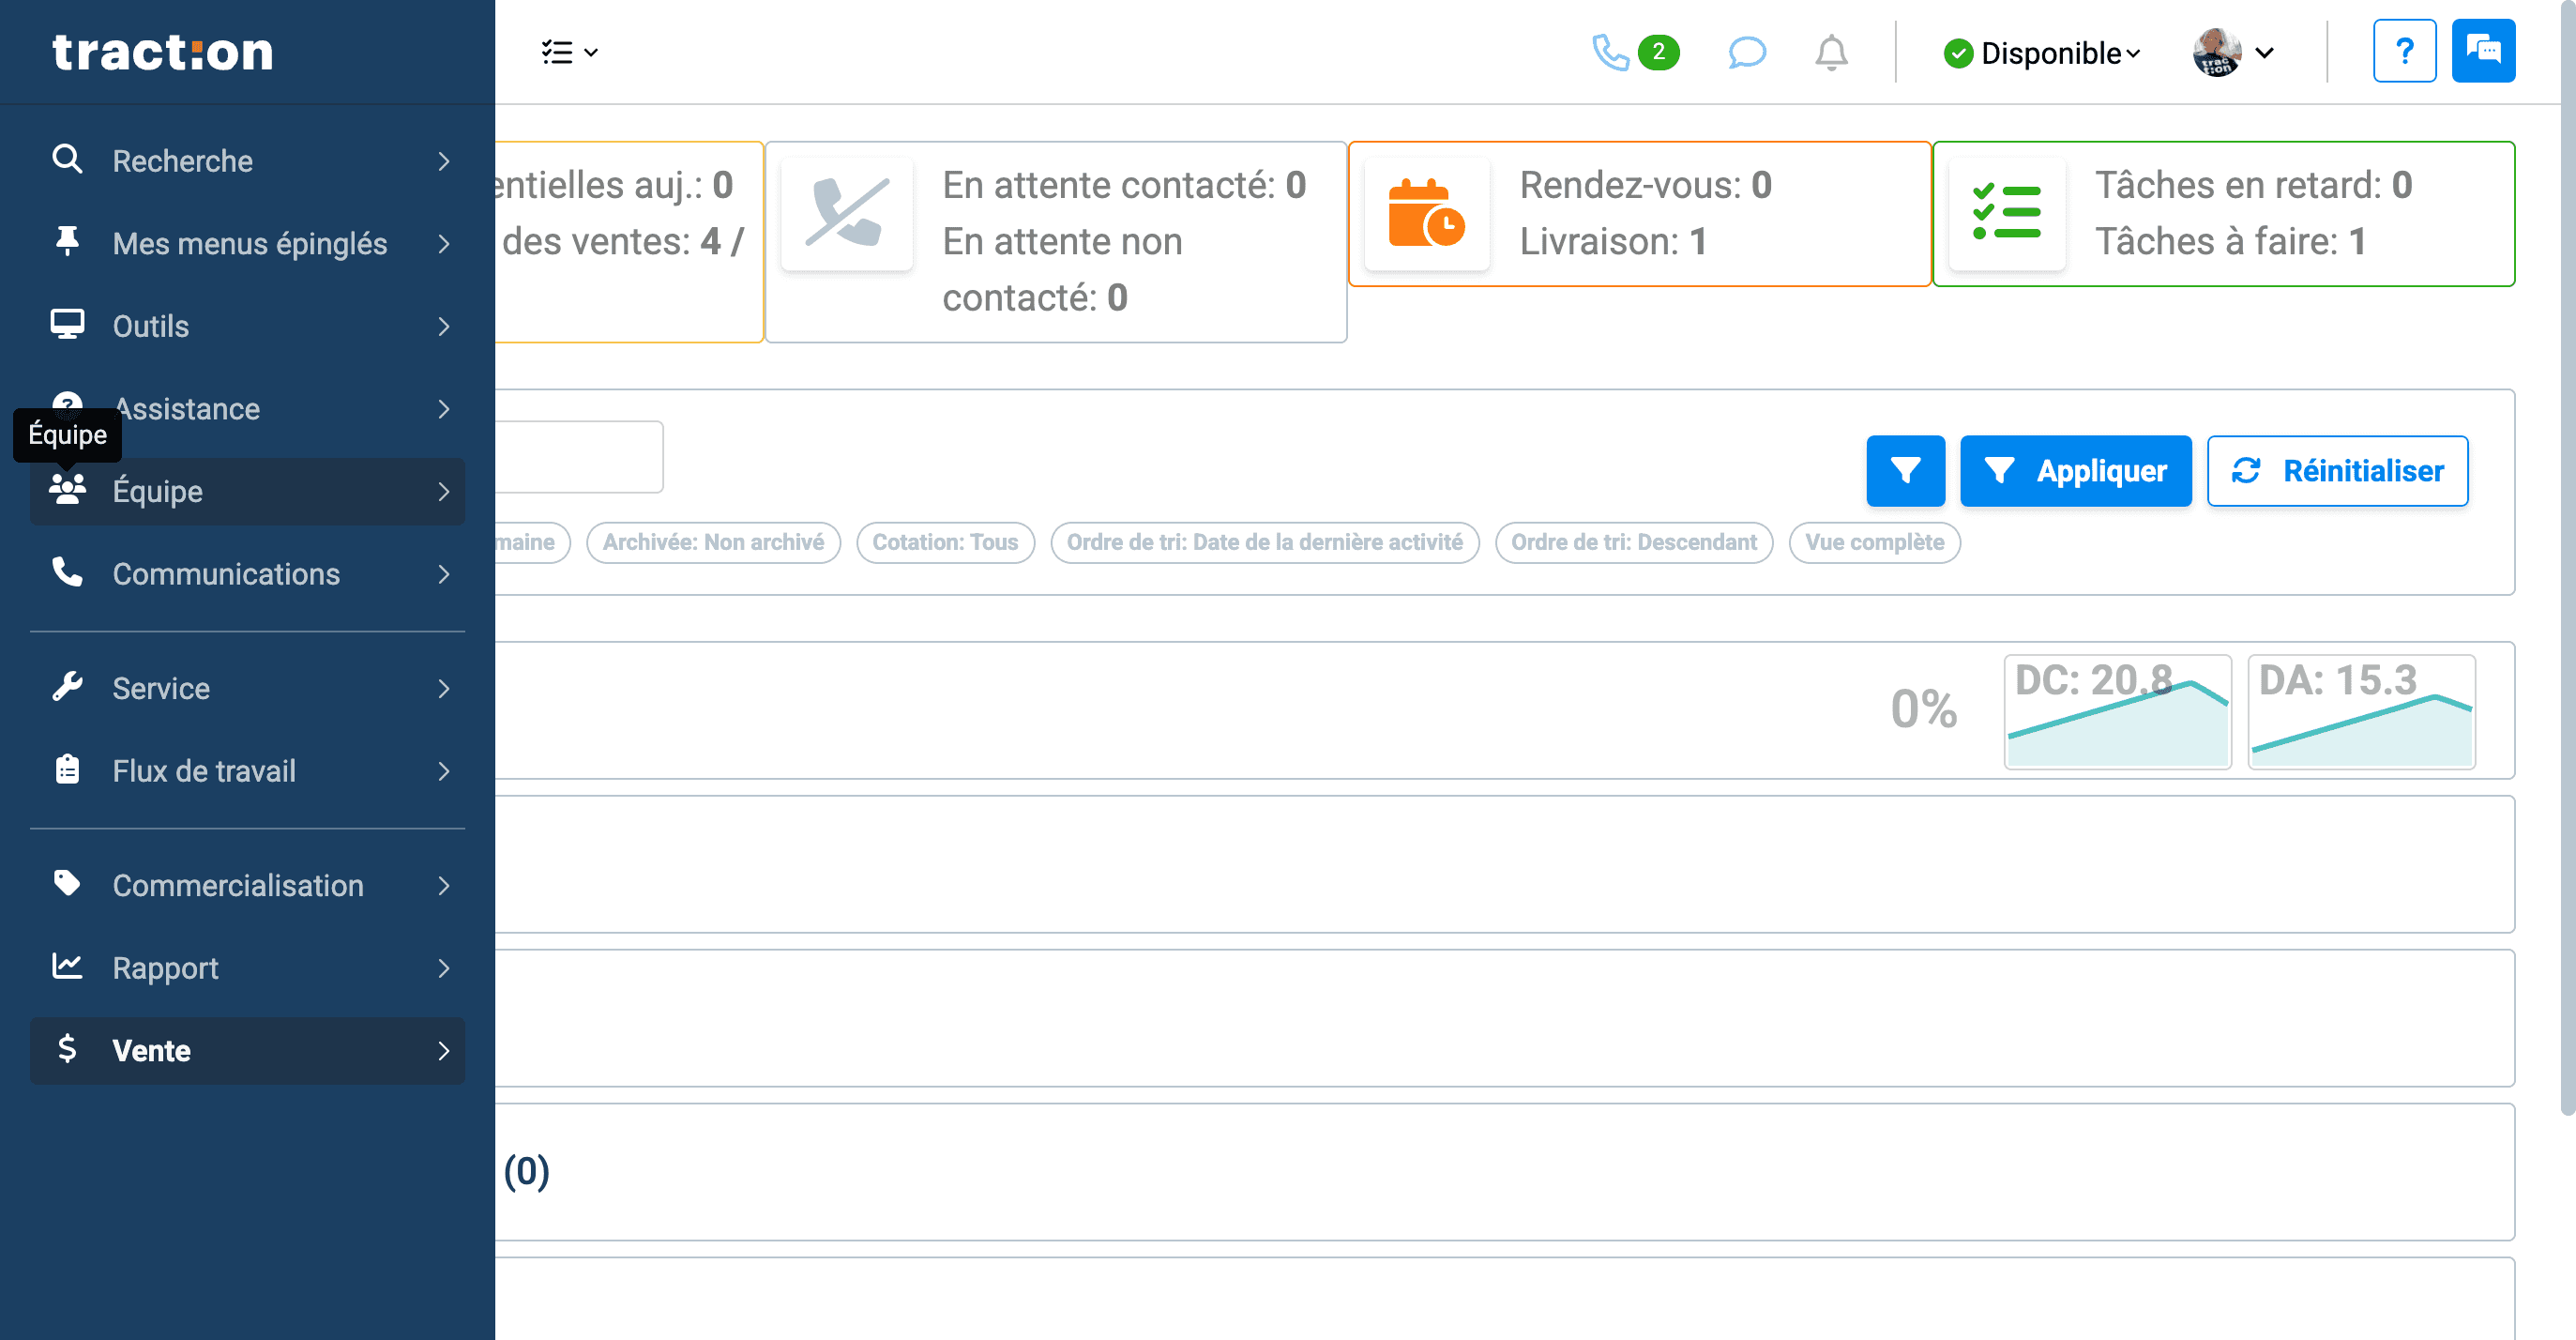Open the chat bubble messages icon
Screen dimensions: 2576x1340
[1746, 52]
